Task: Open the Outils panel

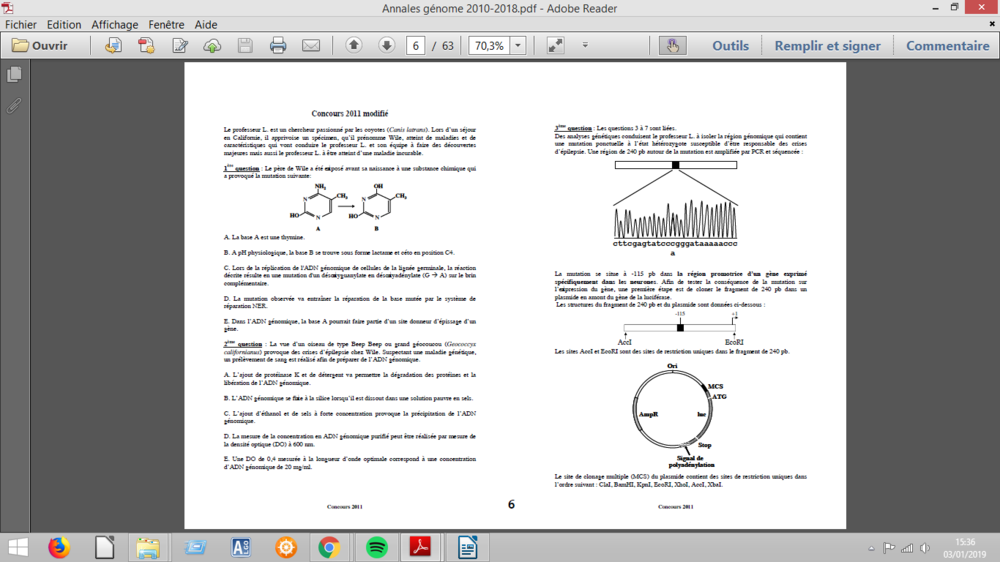Action: (x=730, y=46)
